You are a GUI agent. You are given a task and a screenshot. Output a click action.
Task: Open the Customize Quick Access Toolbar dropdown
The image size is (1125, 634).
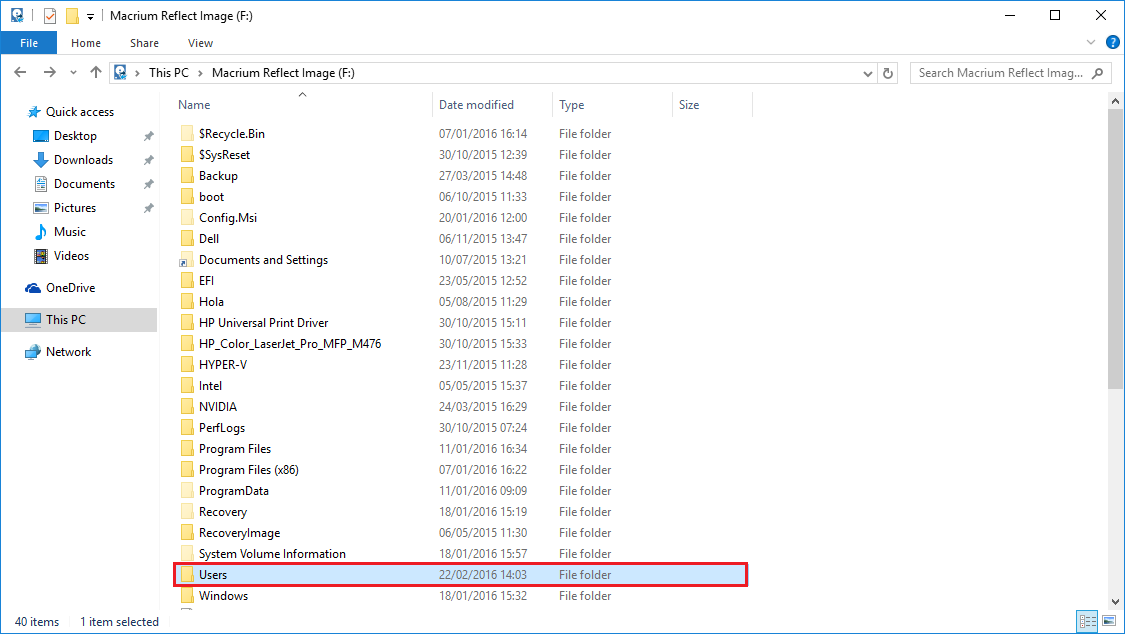point(90,16)
